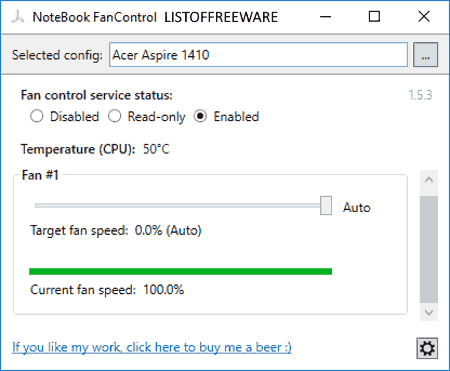Click the version number 1.5.3 label

pyautogui.click(x=420, y=95)
